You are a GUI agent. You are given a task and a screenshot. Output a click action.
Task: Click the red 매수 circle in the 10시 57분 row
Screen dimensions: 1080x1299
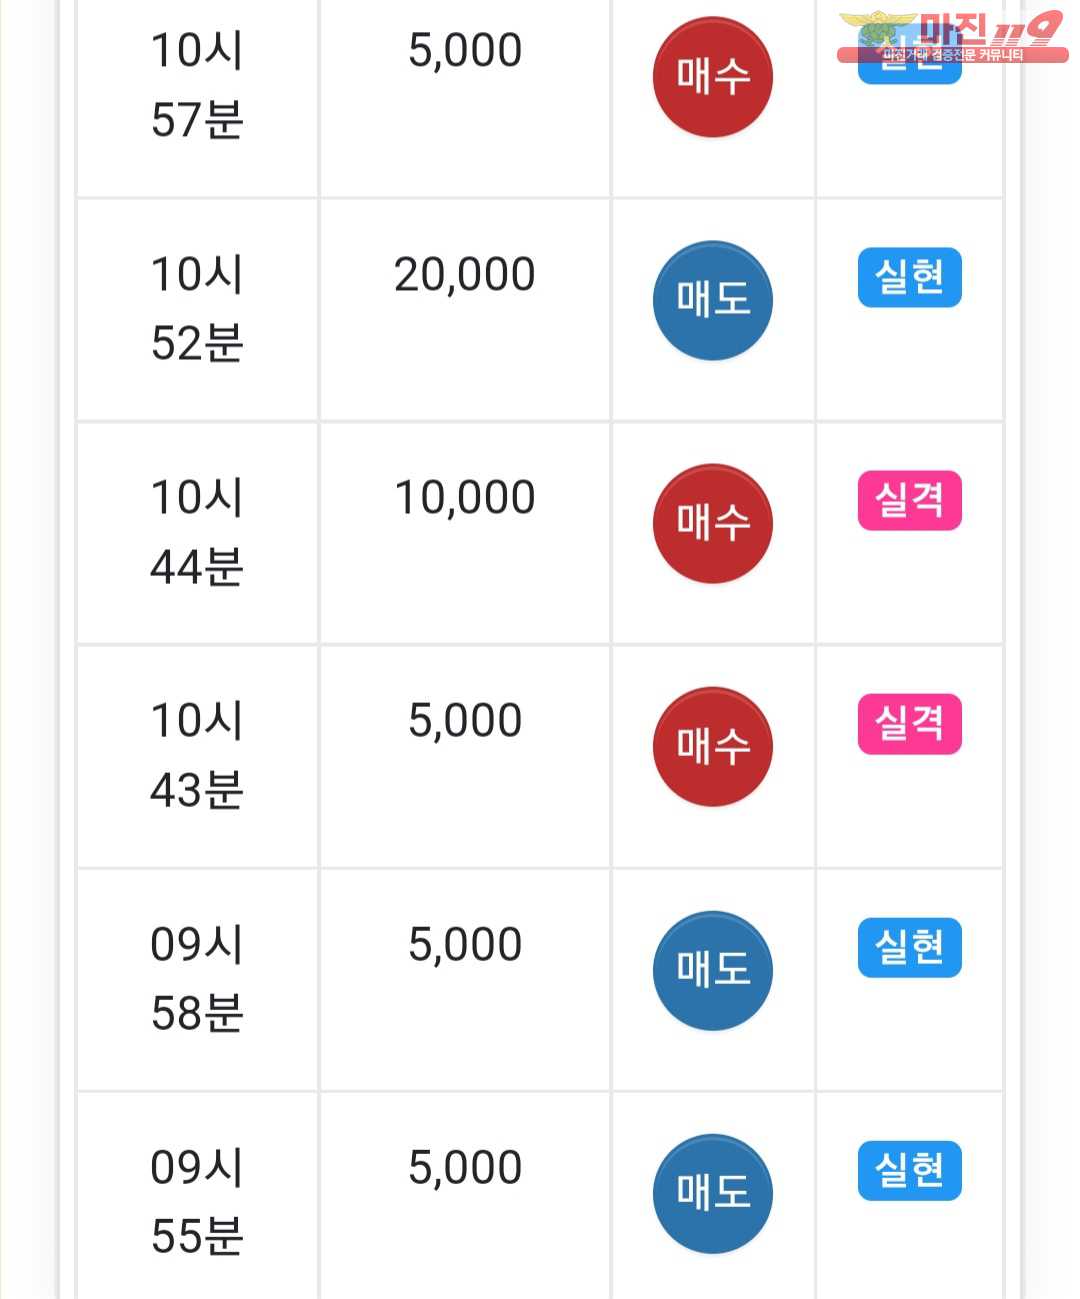pos(712,77)
